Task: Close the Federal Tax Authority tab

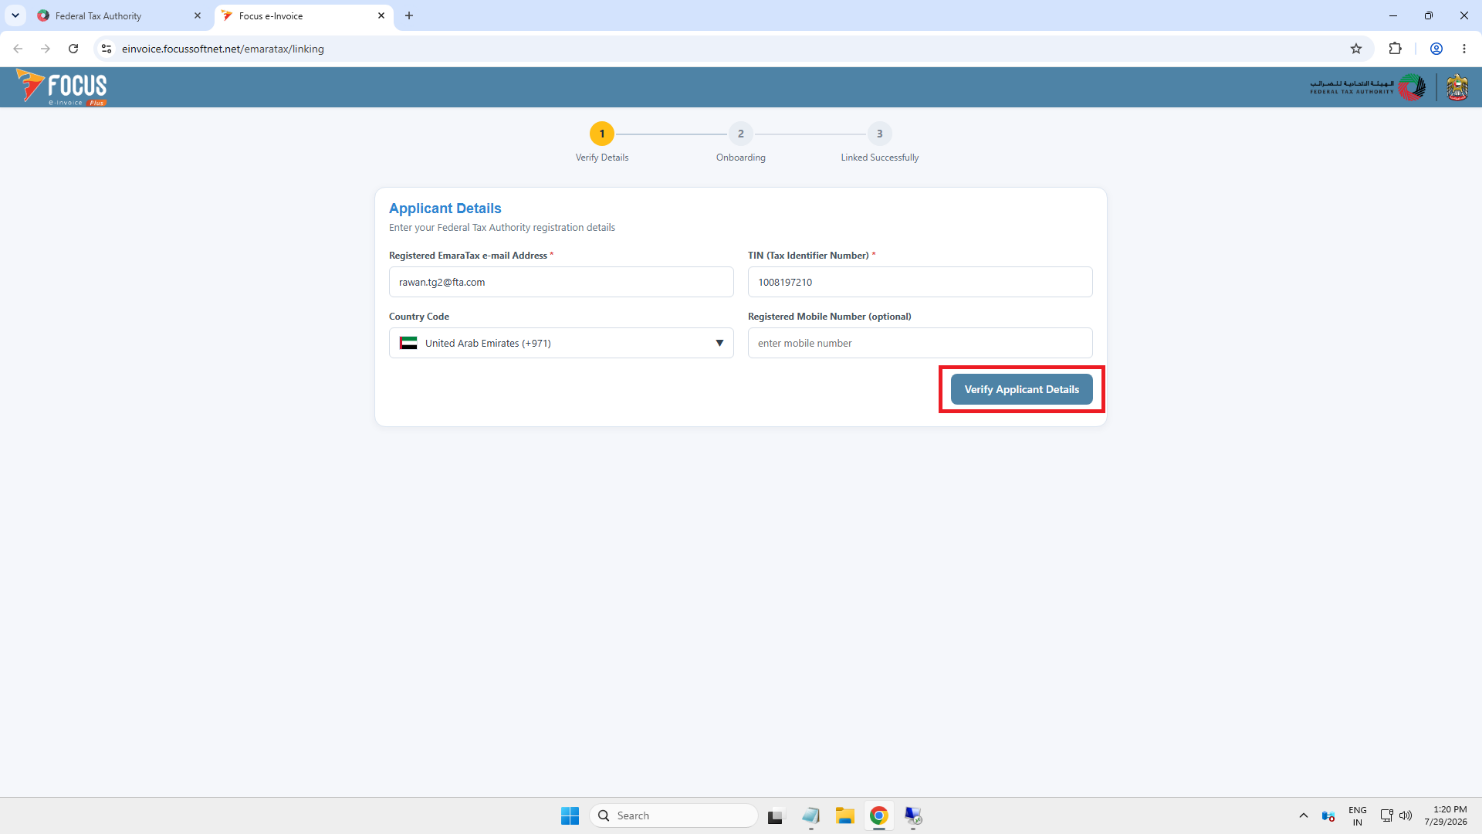Action: (197, 16)
